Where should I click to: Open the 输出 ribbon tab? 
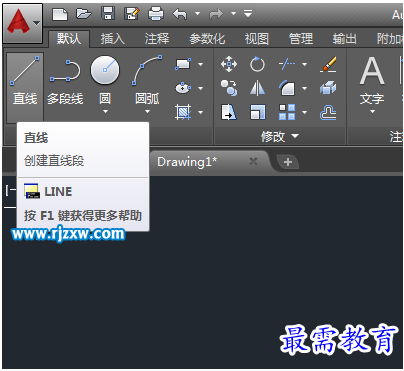pyautogui.click(x=345, y=39)
